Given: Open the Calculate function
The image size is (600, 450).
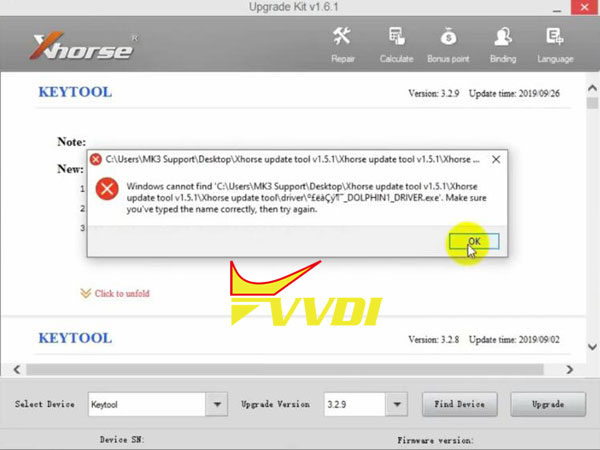Looking at the screenshot, I should (396, 45).
